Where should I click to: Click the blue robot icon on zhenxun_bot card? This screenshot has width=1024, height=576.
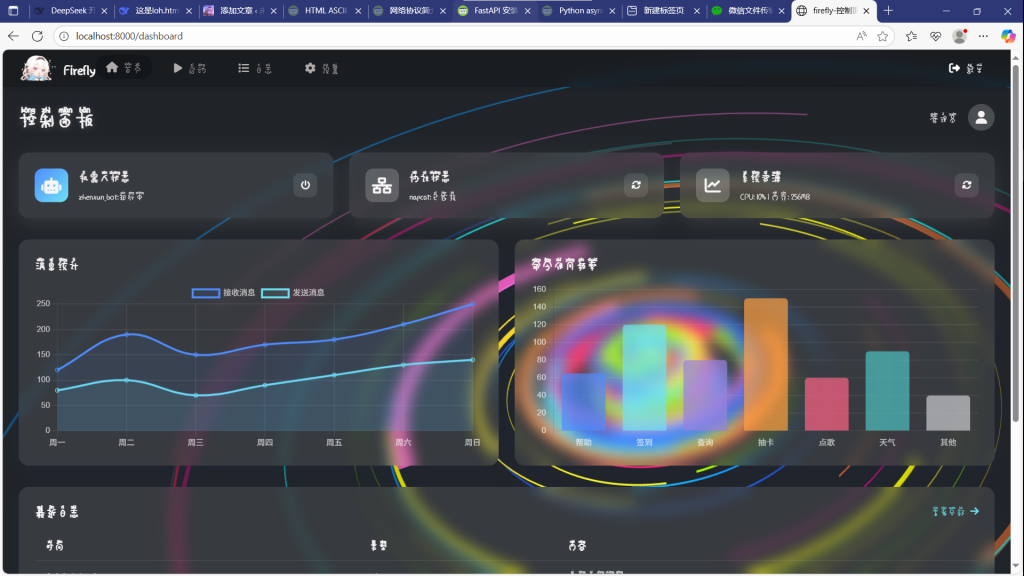click(52, 185)
